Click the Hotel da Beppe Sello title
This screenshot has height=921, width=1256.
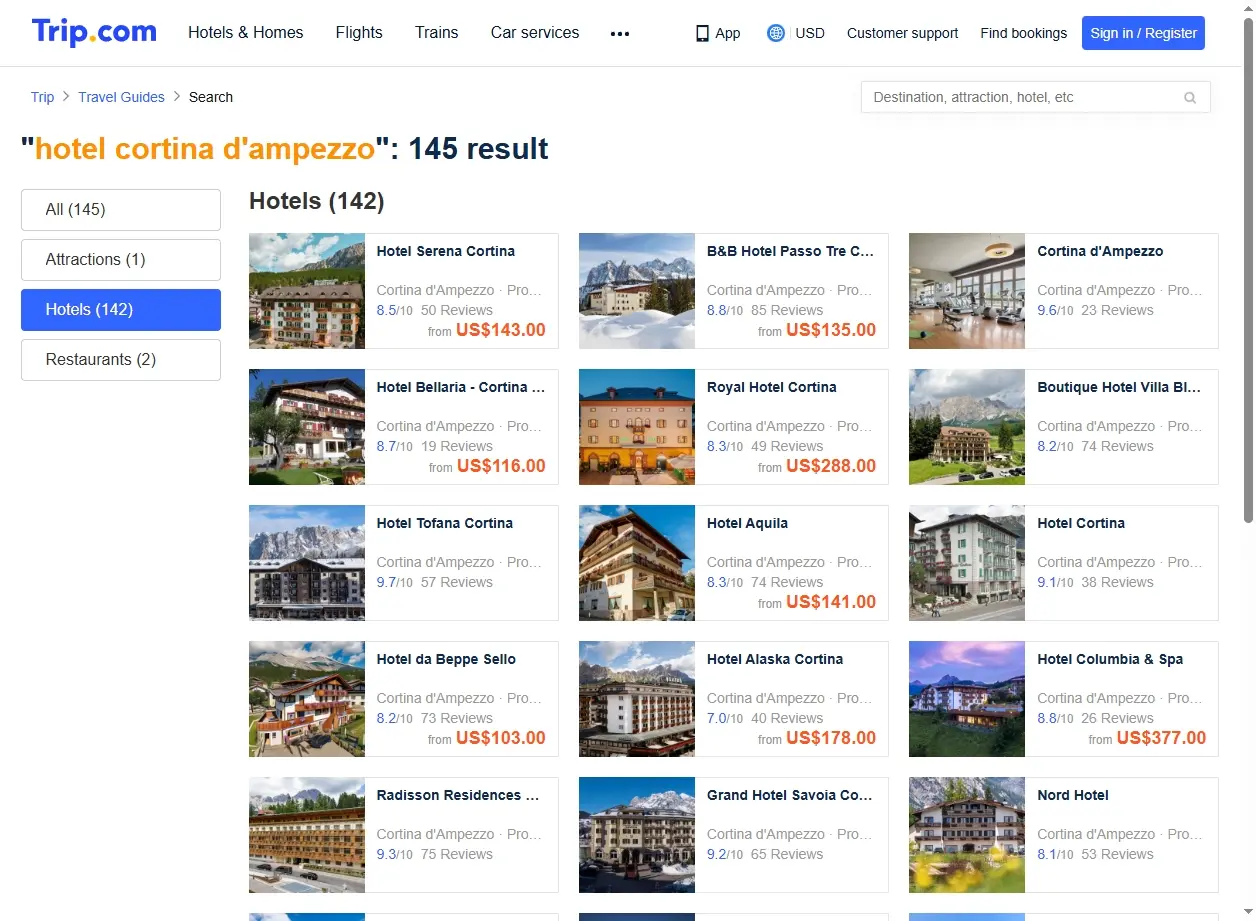[x=447, y=659]
